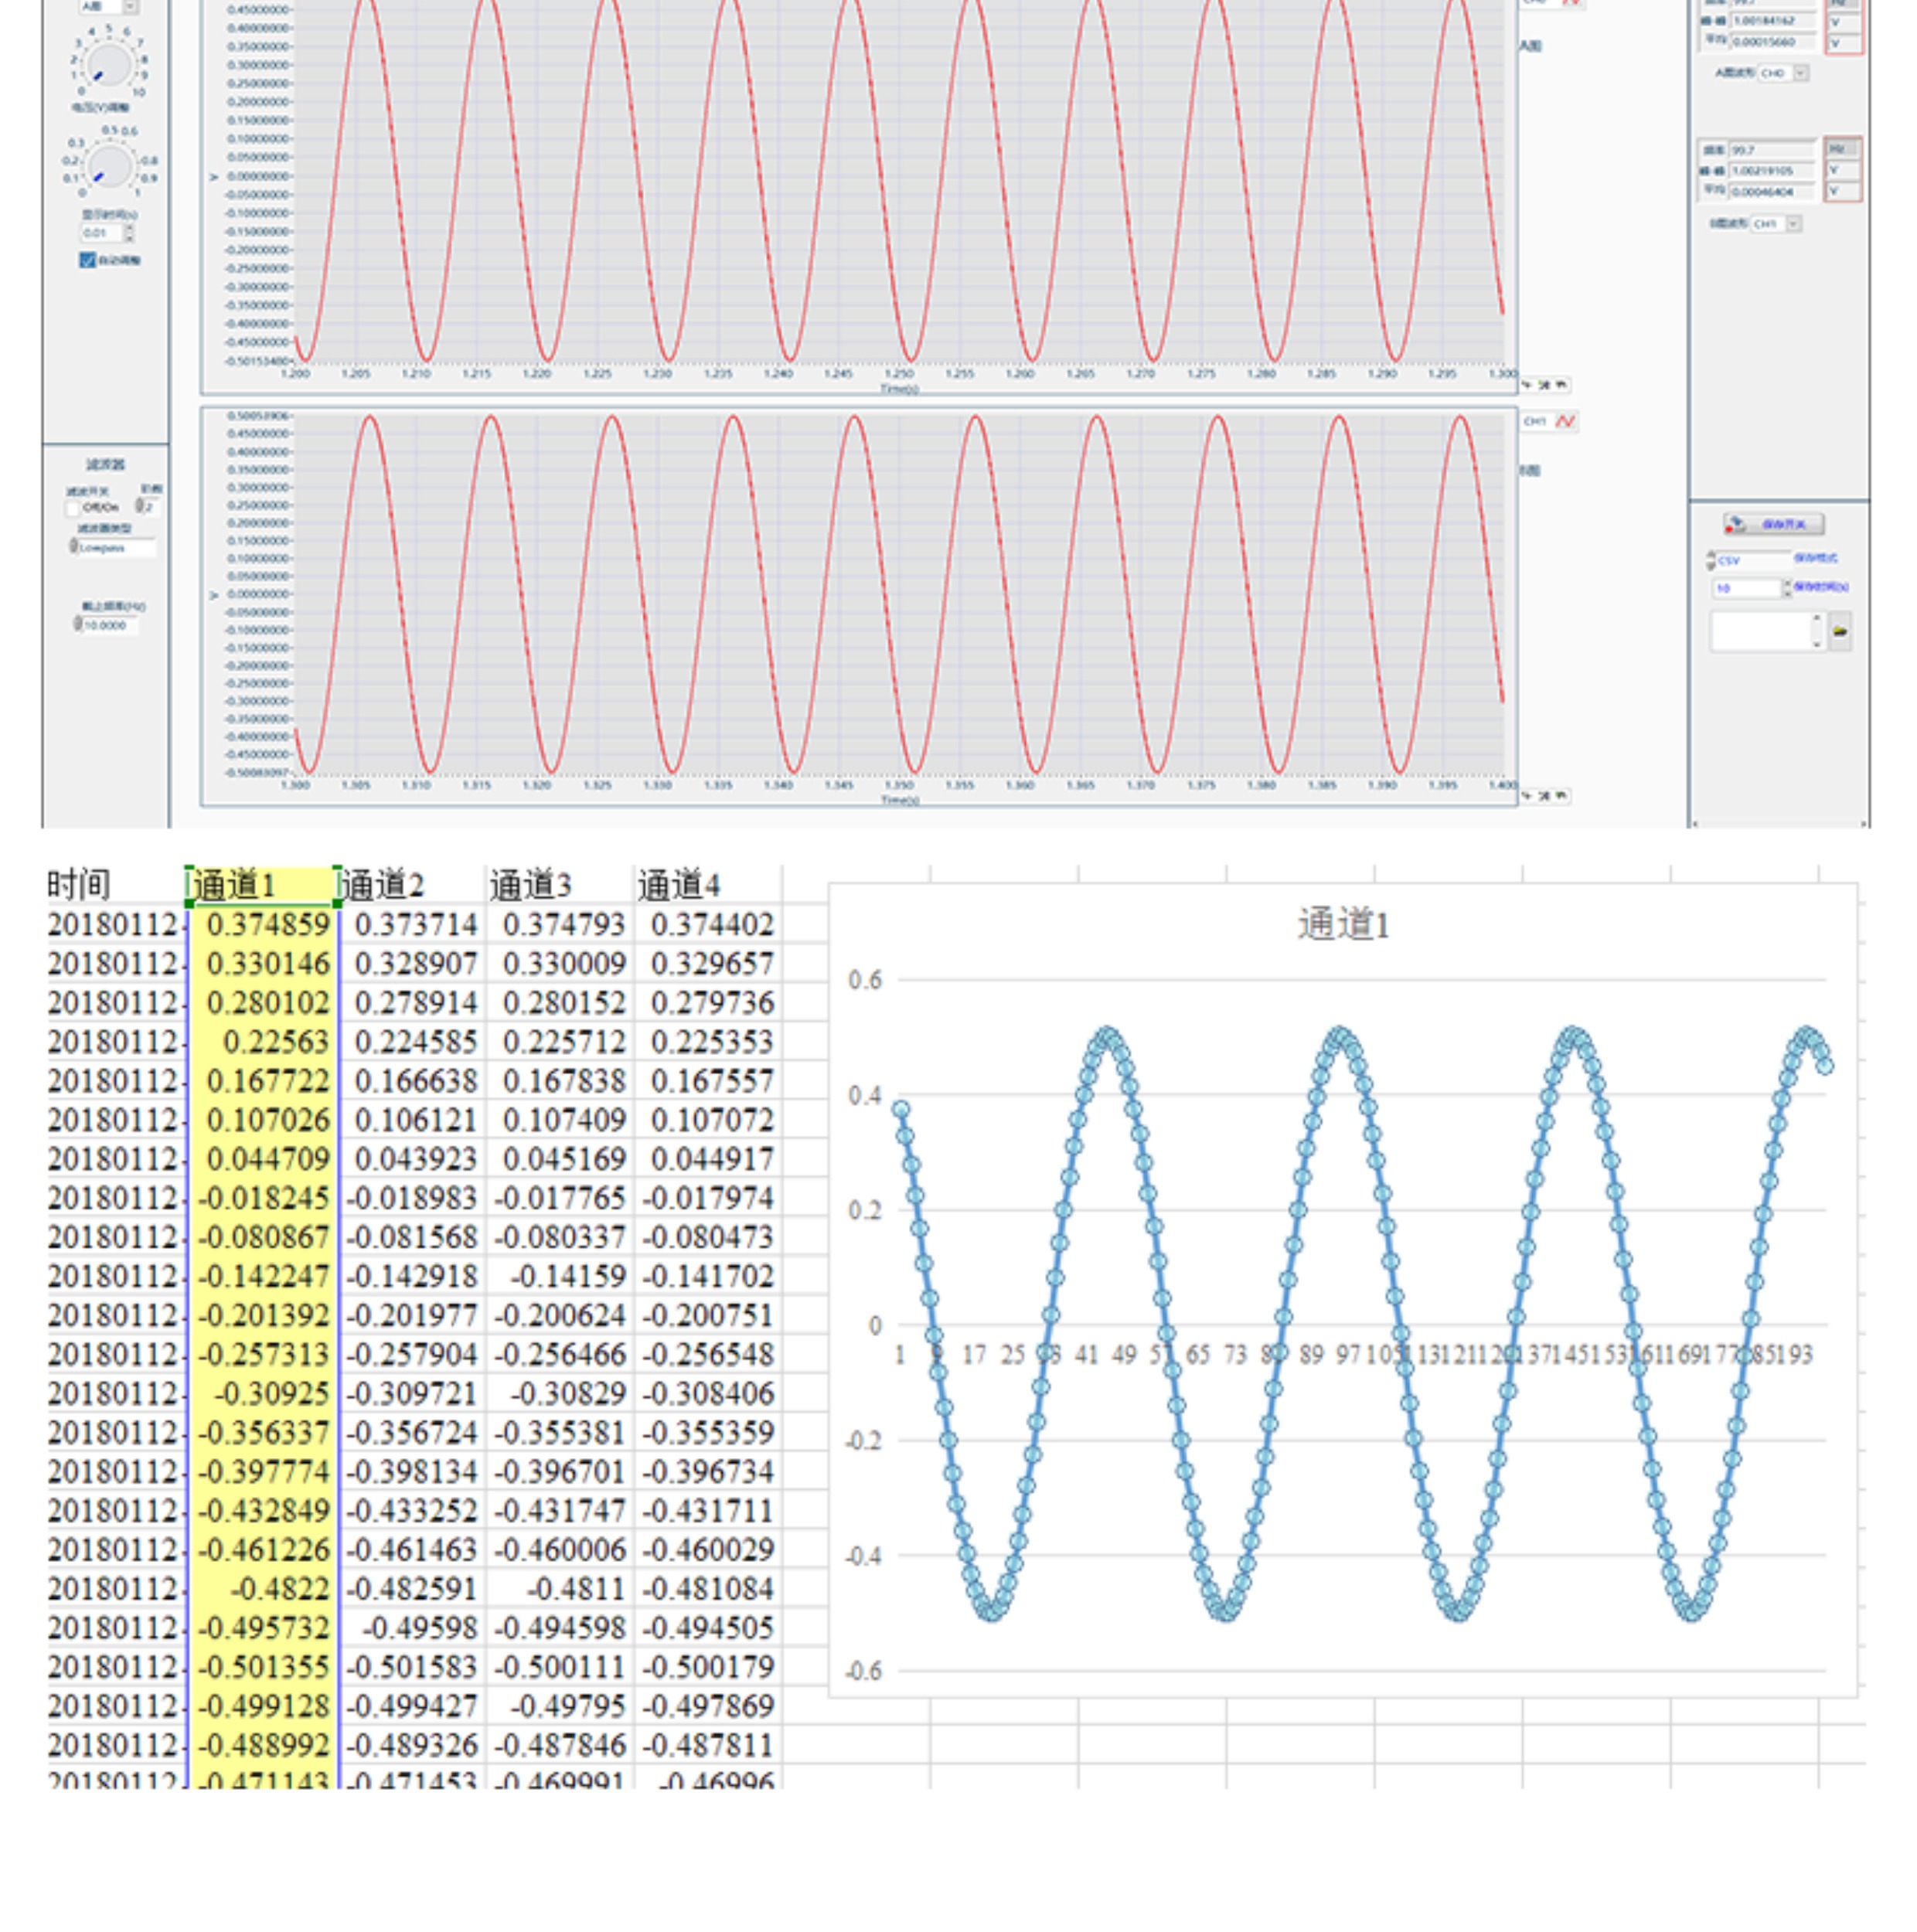Click the folder browse icon for save path

(x=1838, y=632)
